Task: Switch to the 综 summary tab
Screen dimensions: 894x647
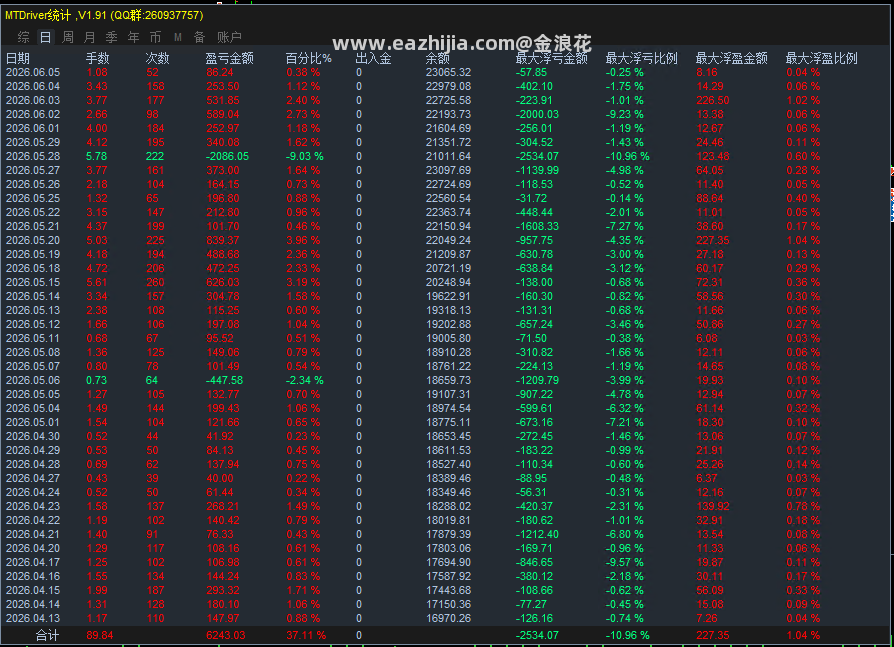Action: point(23,38)
